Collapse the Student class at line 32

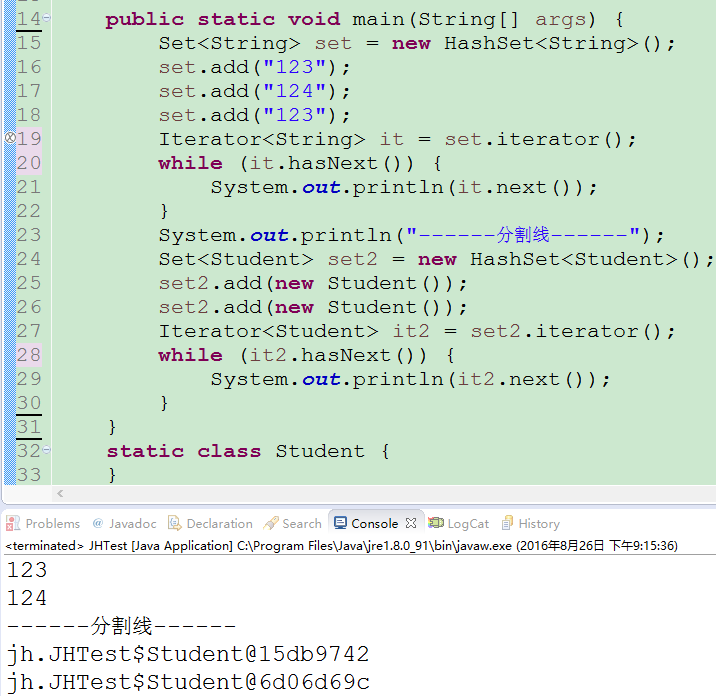[x=47, y=450]
